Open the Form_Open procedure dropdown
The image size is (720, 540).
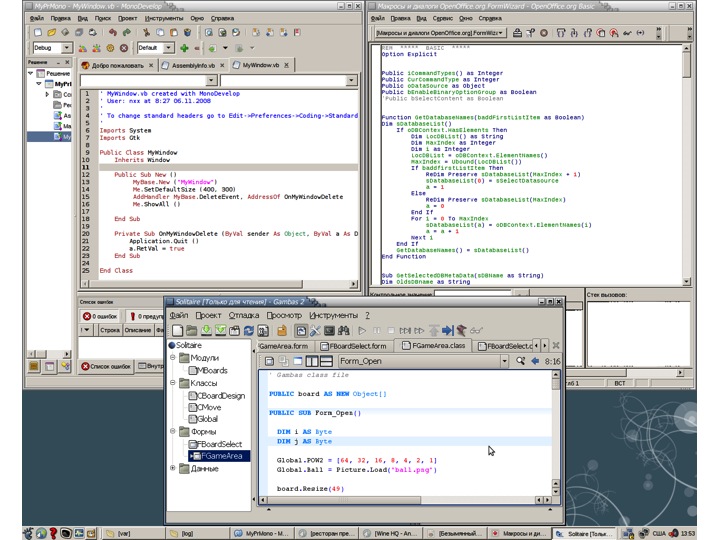pyautogui.click(x=504, y=361)
